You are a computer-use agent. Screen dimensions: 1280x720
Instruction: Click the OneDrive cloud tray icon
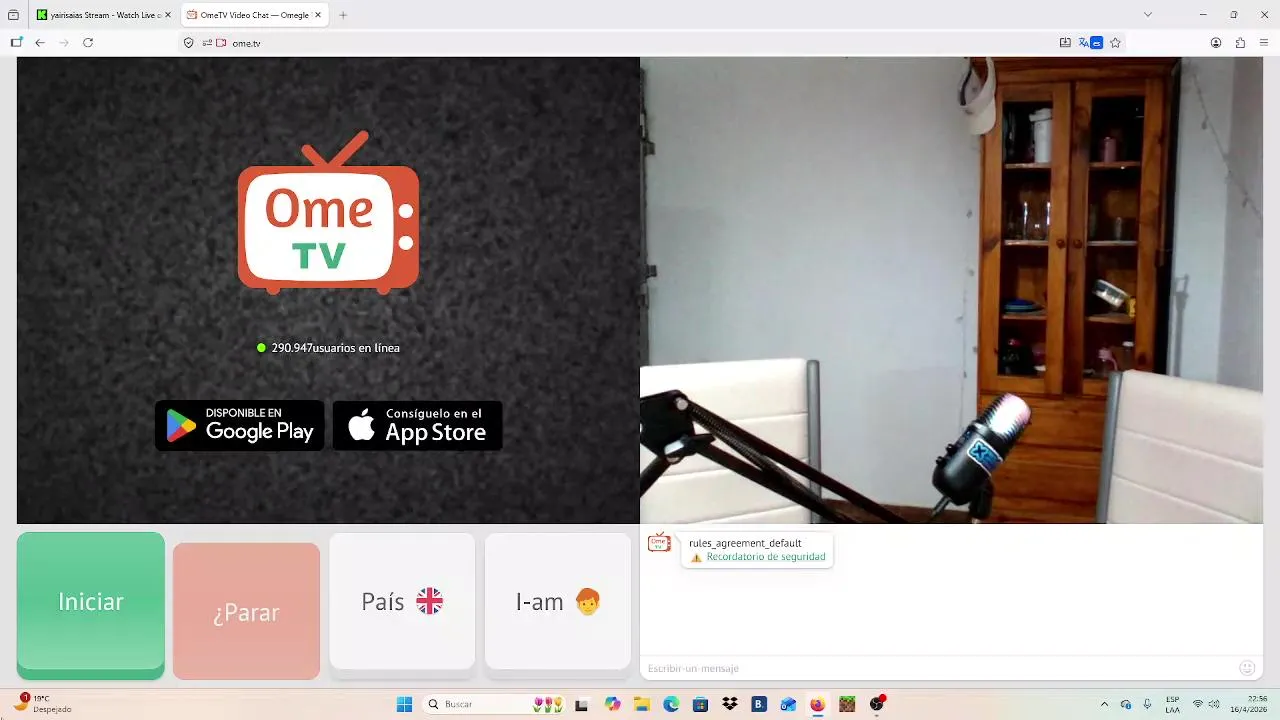[1126, 704]
